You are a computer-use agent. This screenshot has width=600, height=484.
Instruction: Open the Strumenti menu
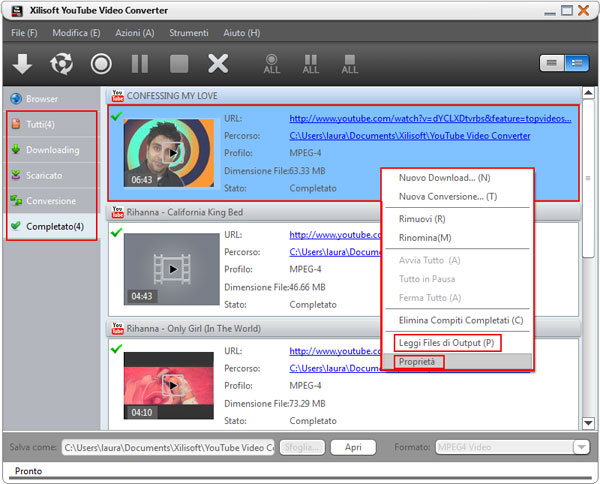coord(189,33)
